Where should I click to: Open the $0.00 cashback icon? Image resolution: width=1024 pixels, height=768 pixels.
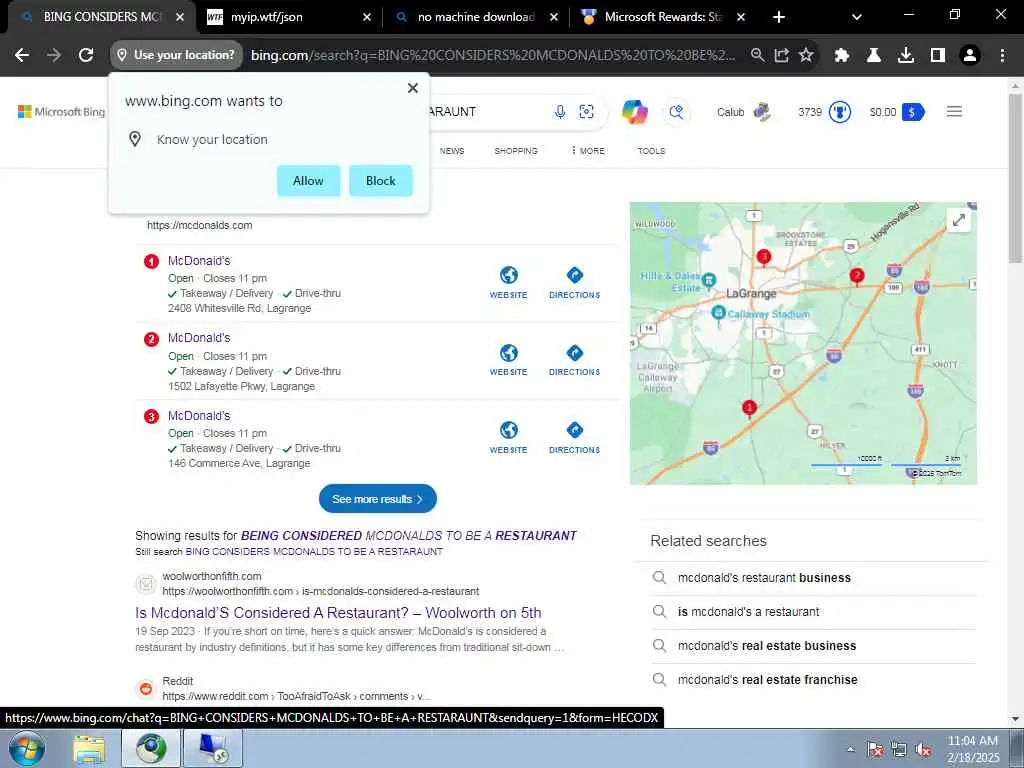pos(913,112)
